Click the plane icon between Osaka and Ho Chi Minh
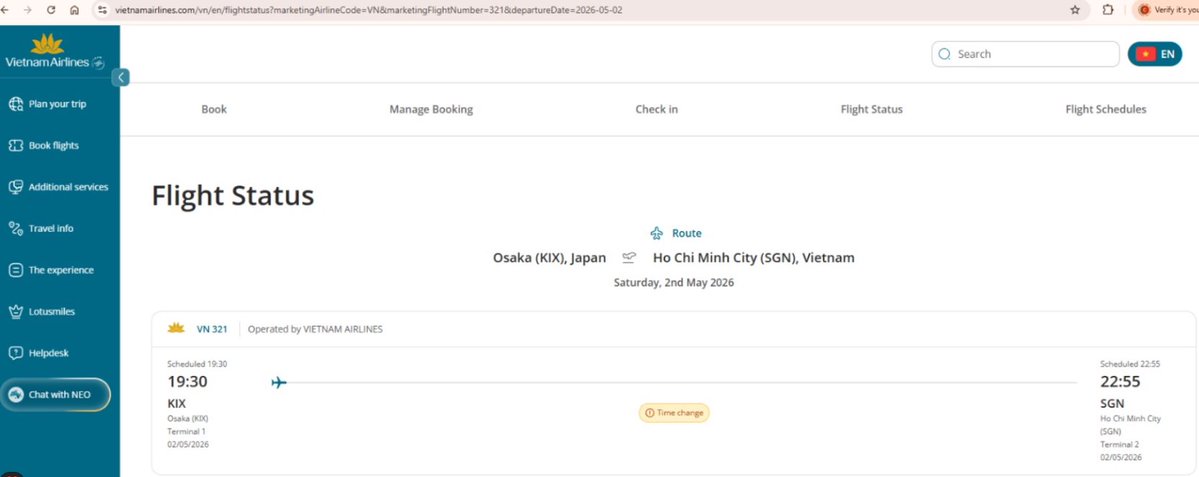The width and height of the screenshot is (1199, 477). click(x=629, y=258)
